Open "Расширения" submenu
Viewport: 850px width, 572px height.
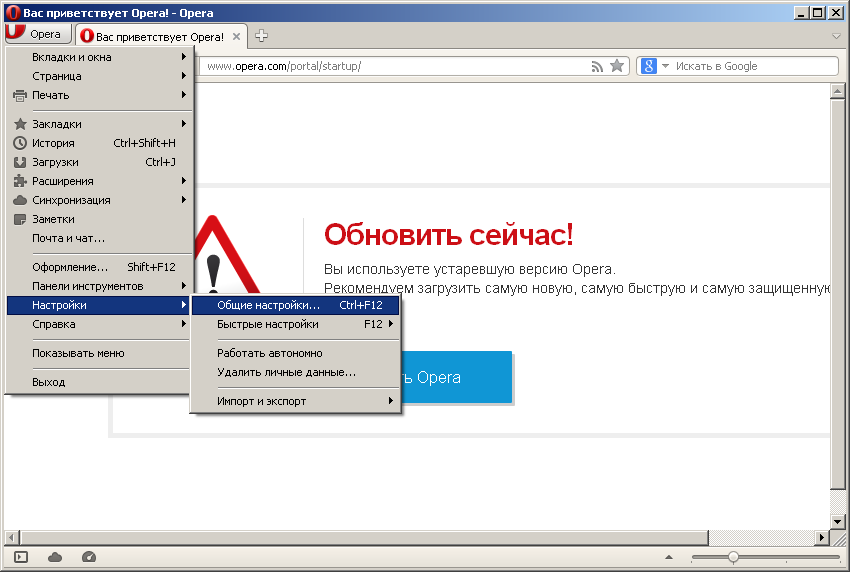[99, 181]
